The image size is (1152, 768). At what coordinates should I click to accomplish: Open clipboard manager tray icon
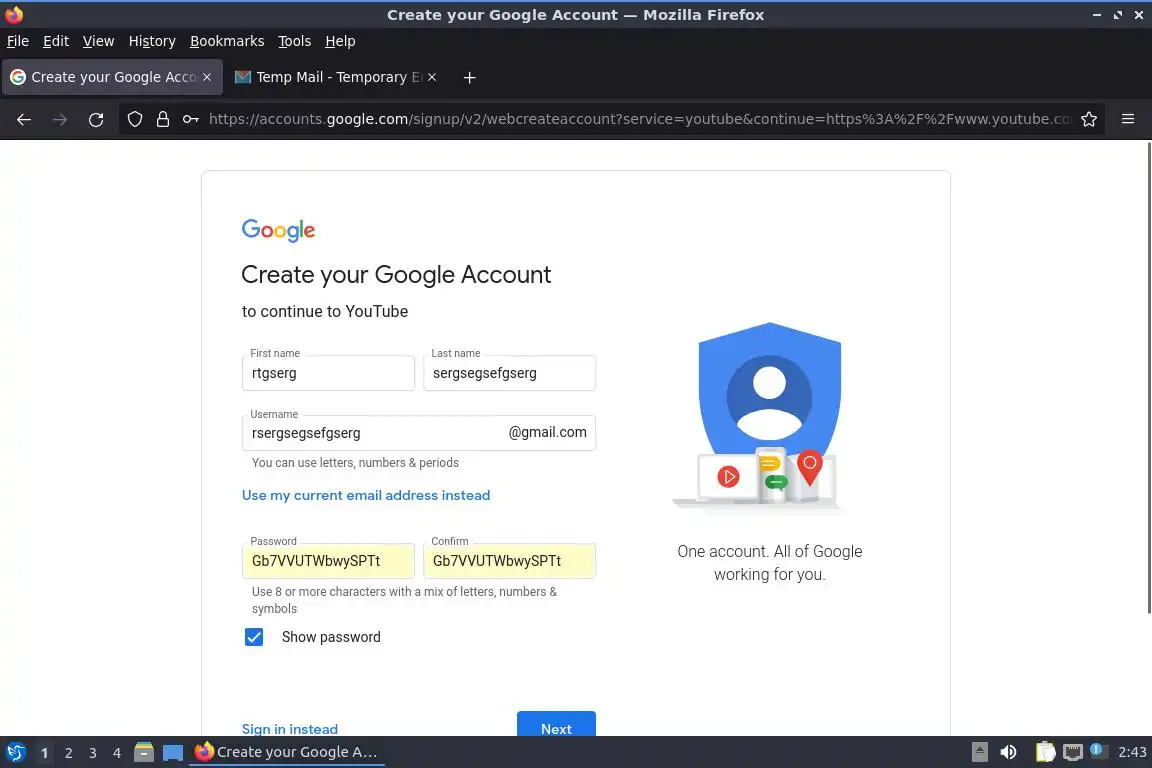click(x=1045, y=752)
